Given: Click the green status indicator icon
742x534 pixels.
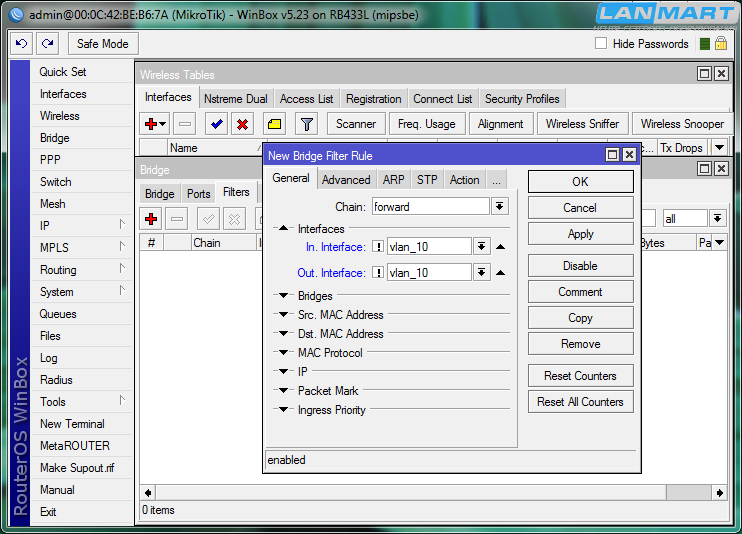Looking at the screenshot, I should [705, 44].
